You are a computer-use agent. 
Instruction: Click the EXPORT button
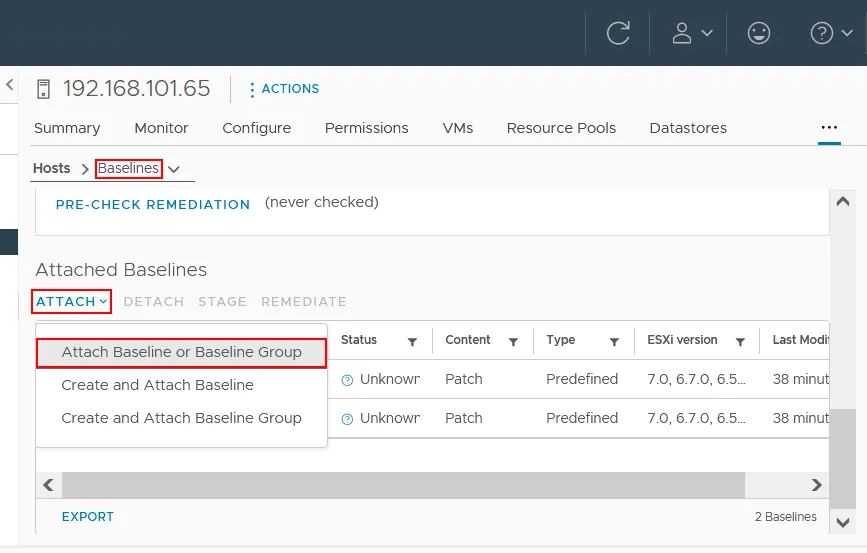point(88,517)
